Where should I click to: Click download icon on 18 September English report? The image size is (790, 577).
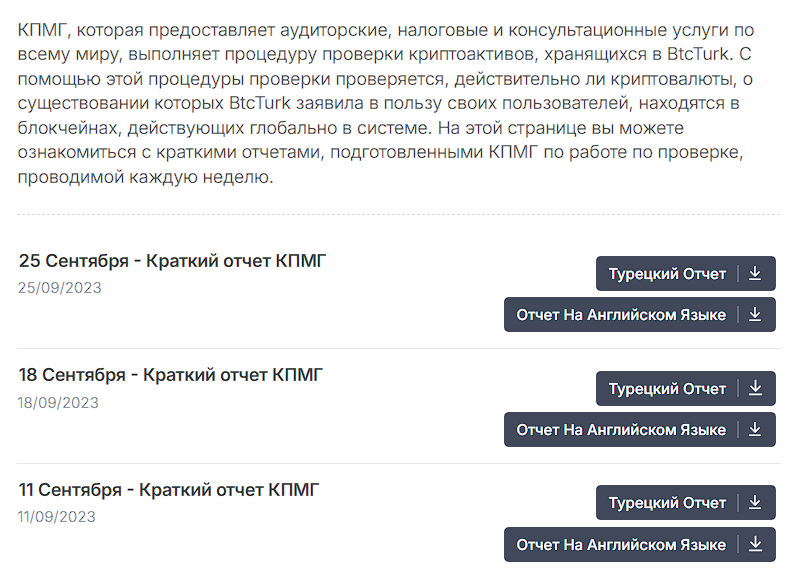click(755, 430)
